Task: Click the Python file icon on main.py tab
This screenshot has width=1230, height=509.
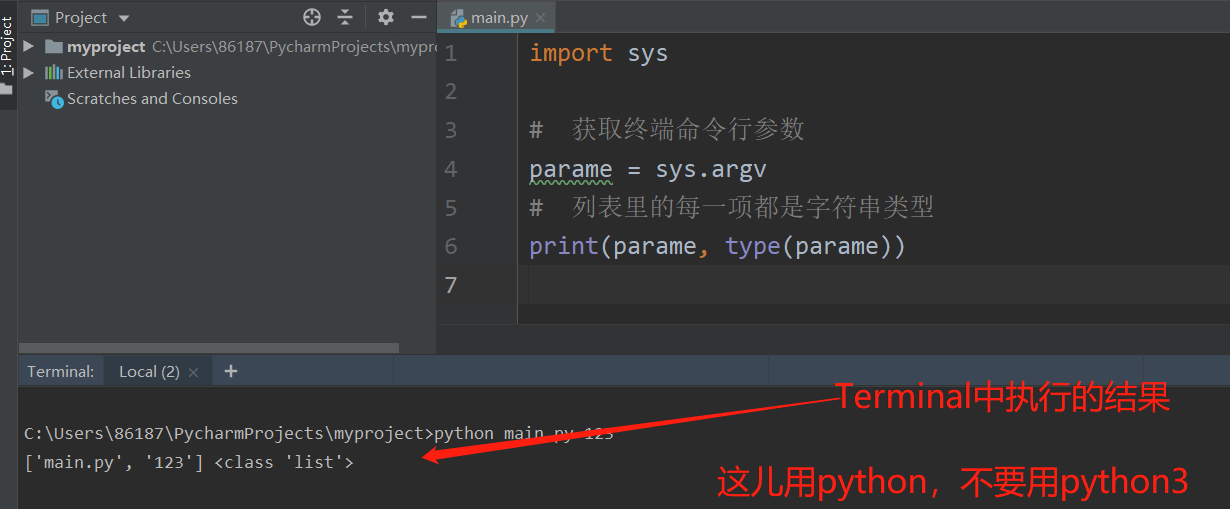Action: [x=459, y=17]
